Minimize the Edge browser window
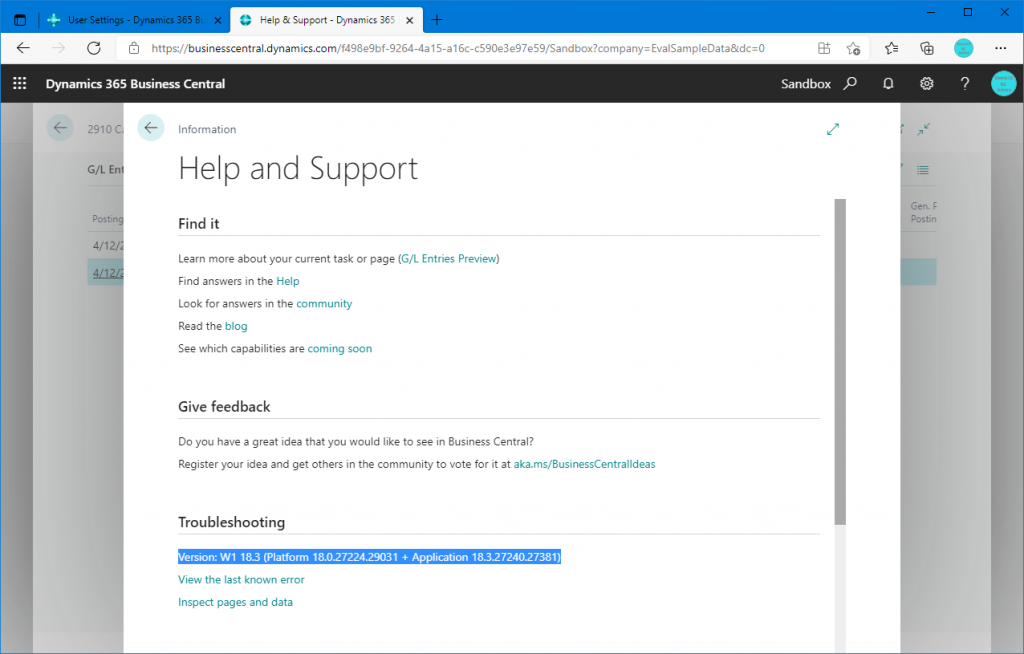This screenshot has width=1024, height=654. [x=931, y=12]
